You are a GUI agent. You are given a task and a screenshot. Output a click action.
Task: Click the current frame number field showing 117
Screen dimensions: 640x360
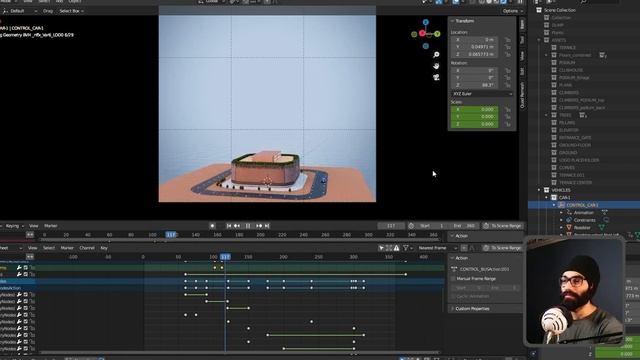tap(391, 226)
